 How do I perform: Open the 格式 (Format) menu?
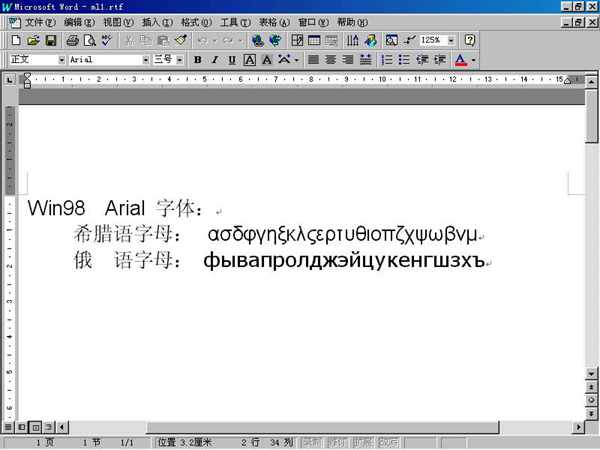[196, 22]
